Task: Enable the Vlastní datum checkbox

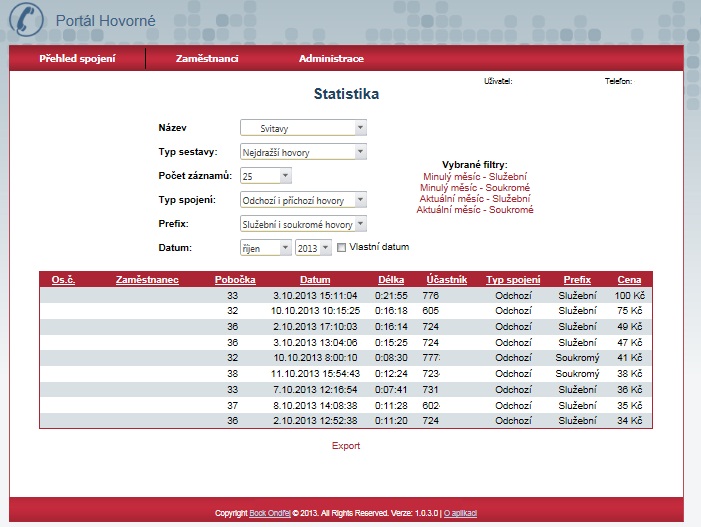Action: 341,247
